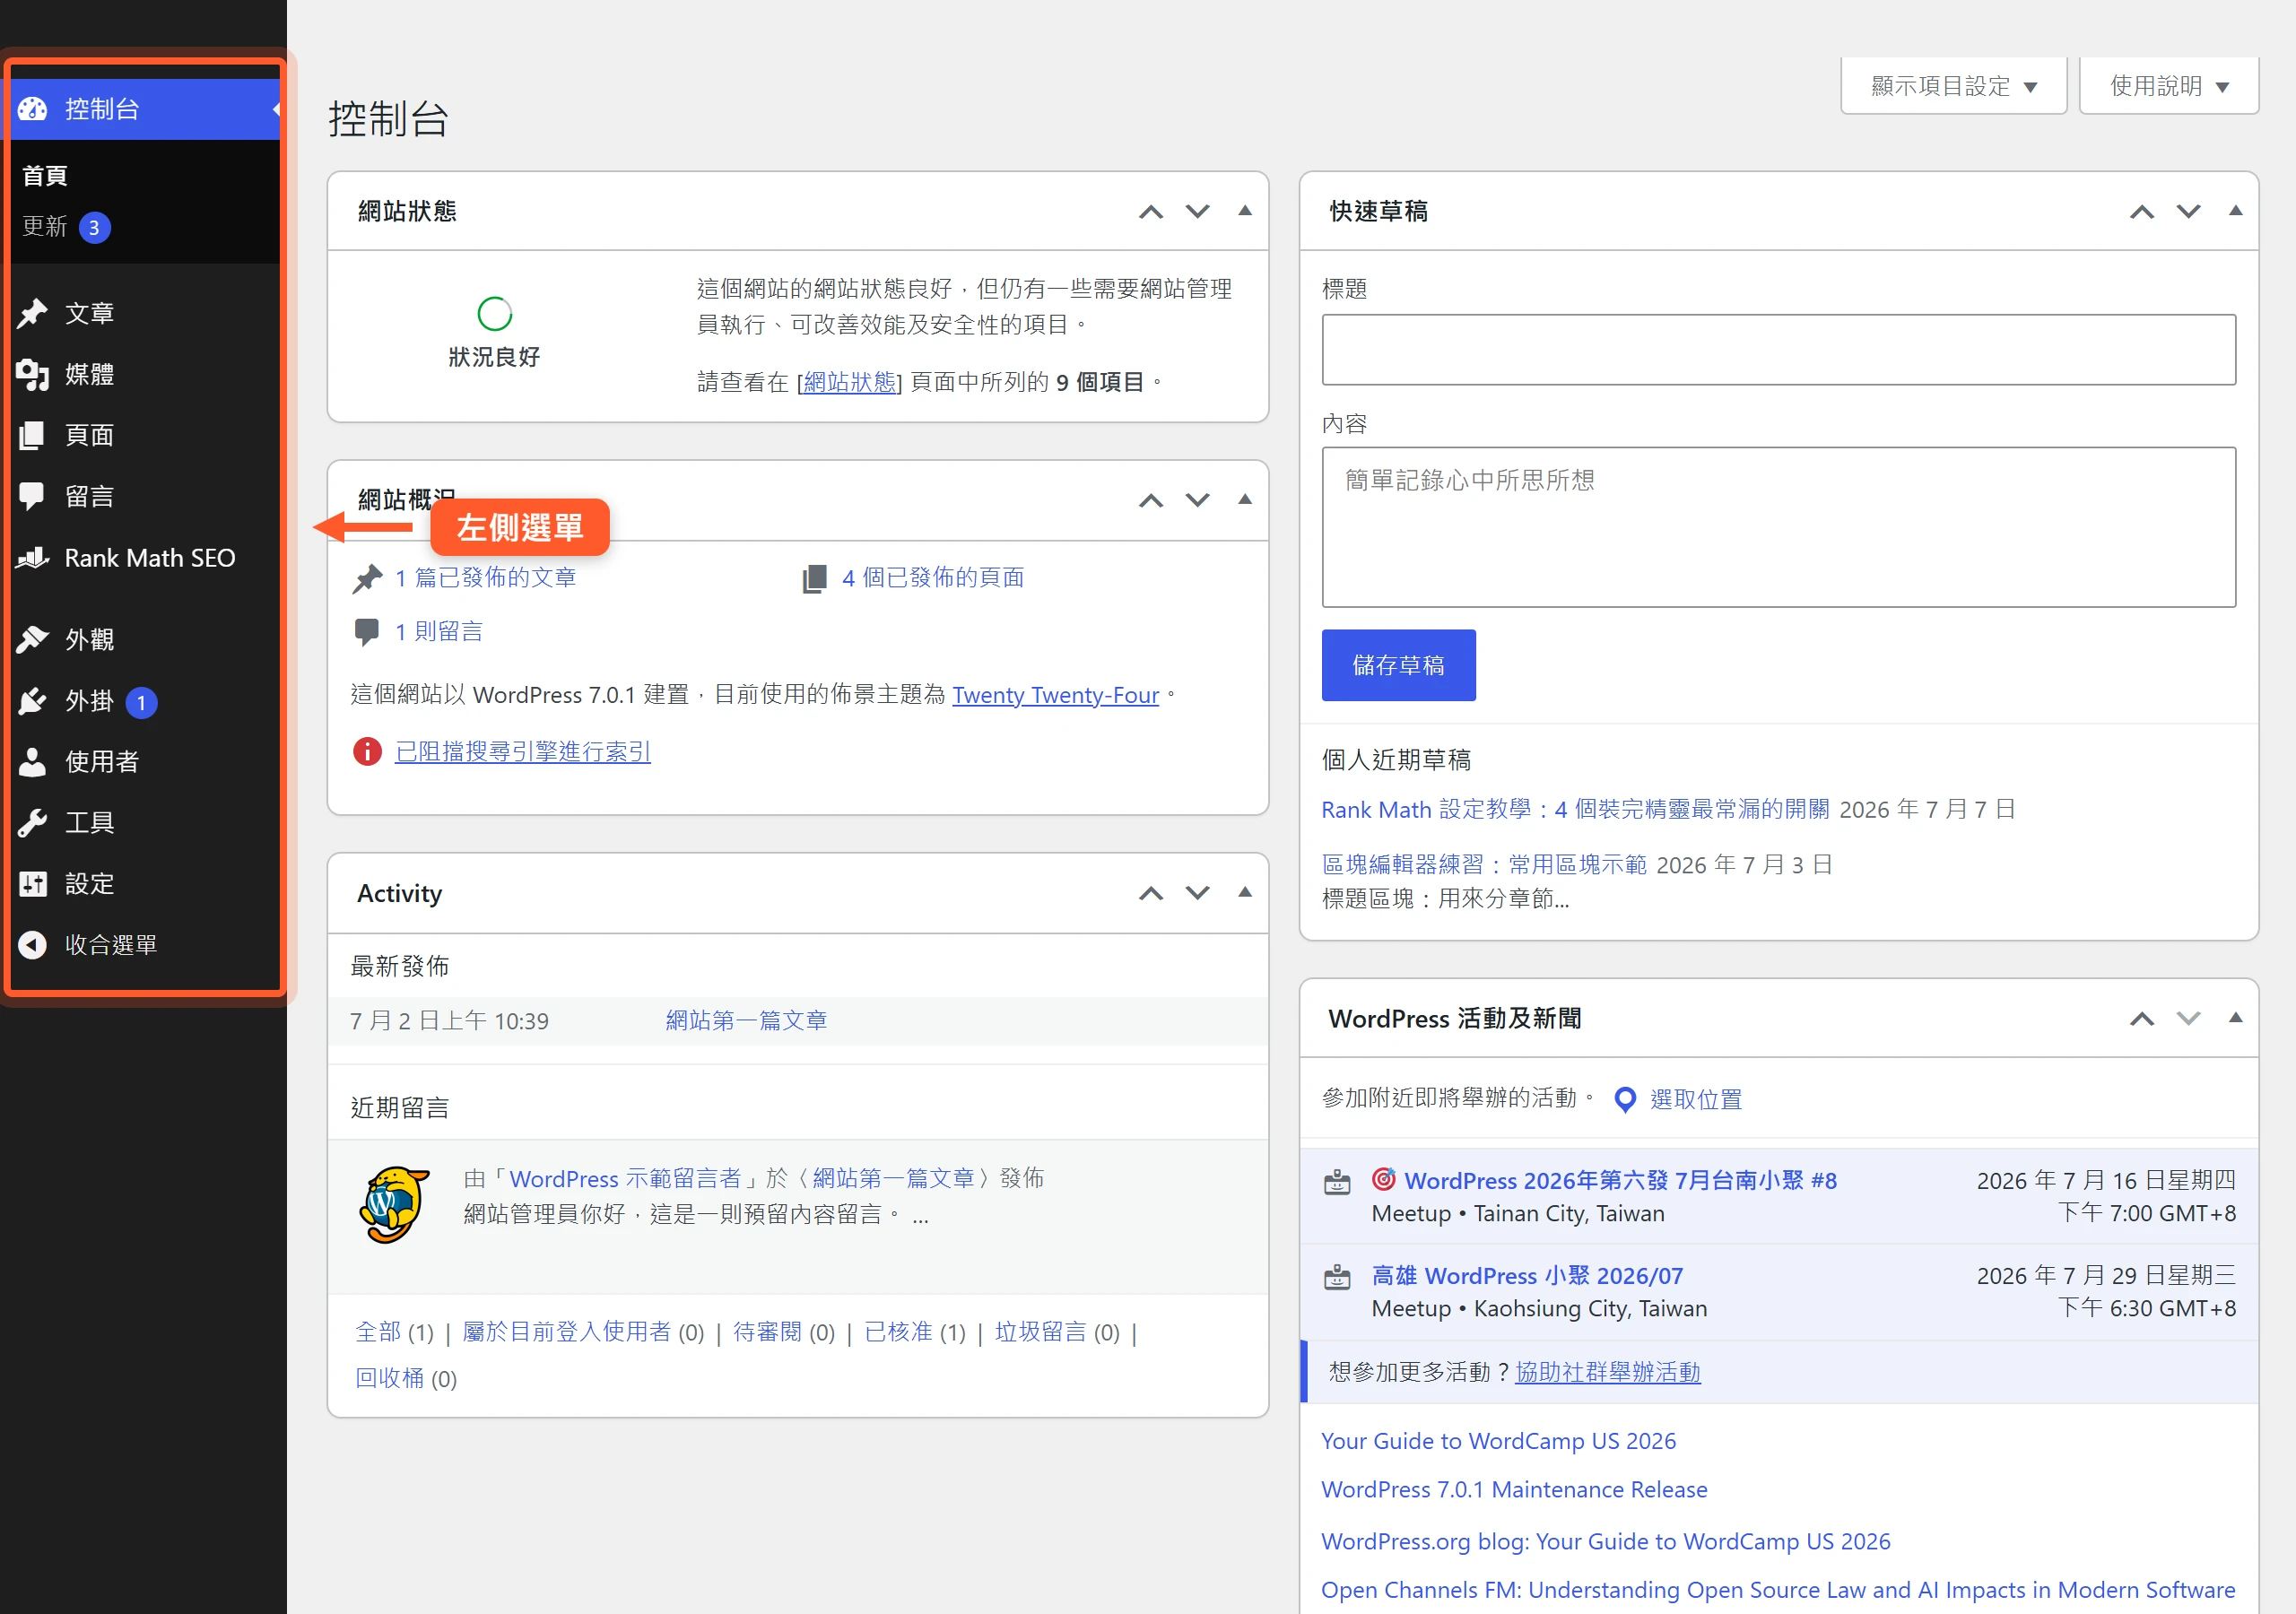
Task: Open 4 個已發佈的頁面 link
Action: [933, 577]
